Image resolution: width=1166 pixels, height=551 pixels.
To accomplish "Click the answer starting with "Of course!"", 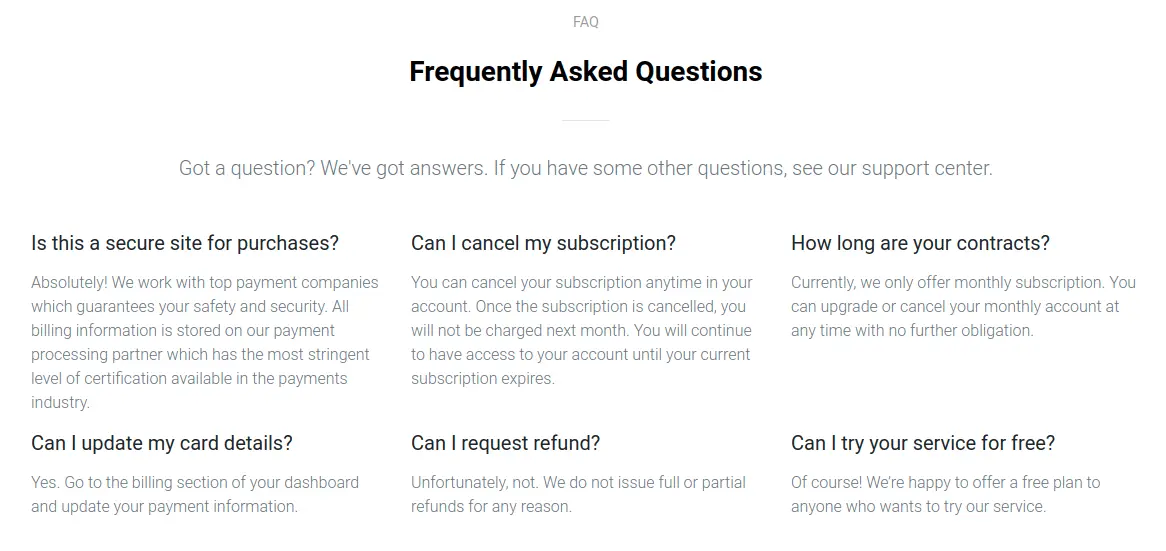I will [945, 494].
